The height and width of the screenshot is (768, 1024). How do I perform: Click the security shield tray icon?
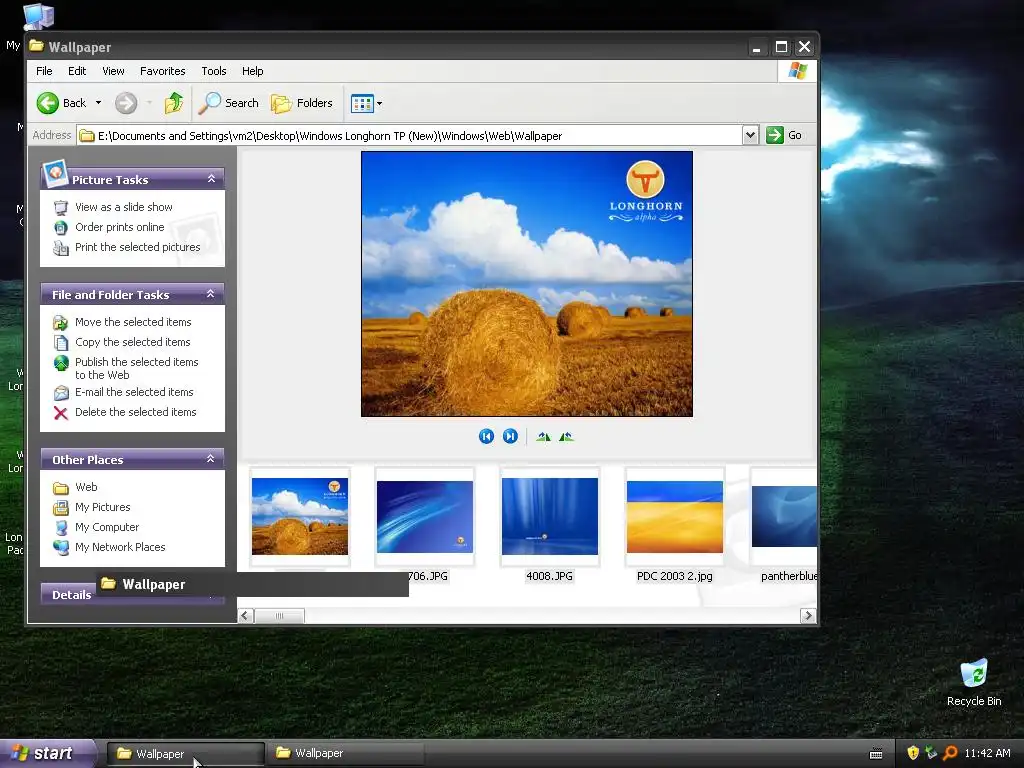tap(913, 753)
